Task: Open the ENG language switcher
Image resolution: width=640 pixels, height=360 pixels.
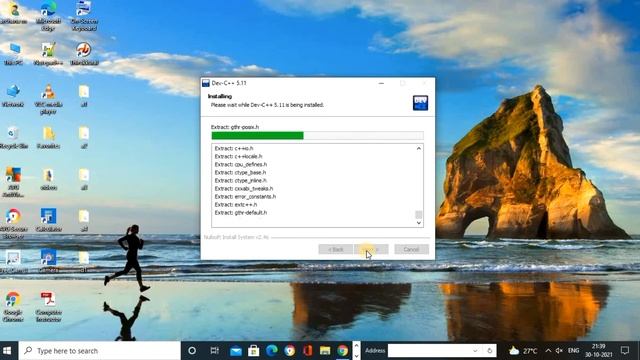Action: click(573, 351)
